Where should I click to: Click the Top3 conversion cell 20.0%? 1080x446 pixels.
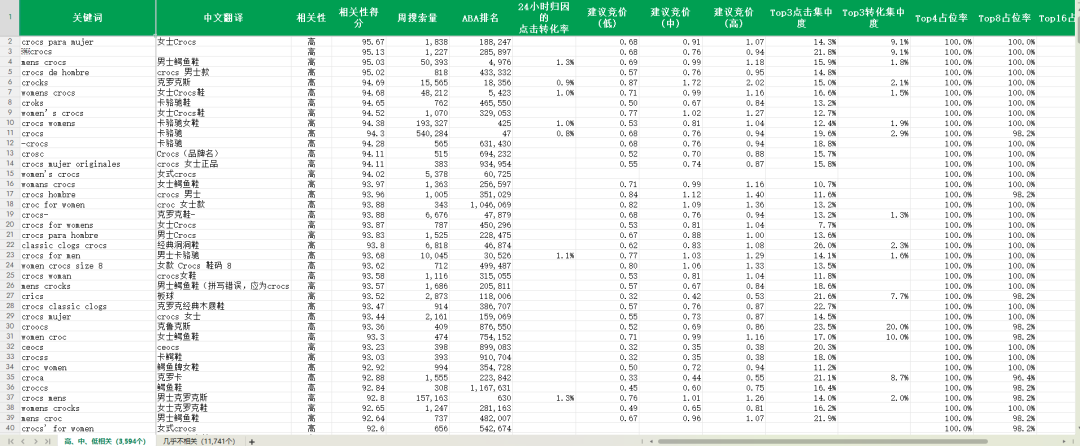tap(875, 326)
